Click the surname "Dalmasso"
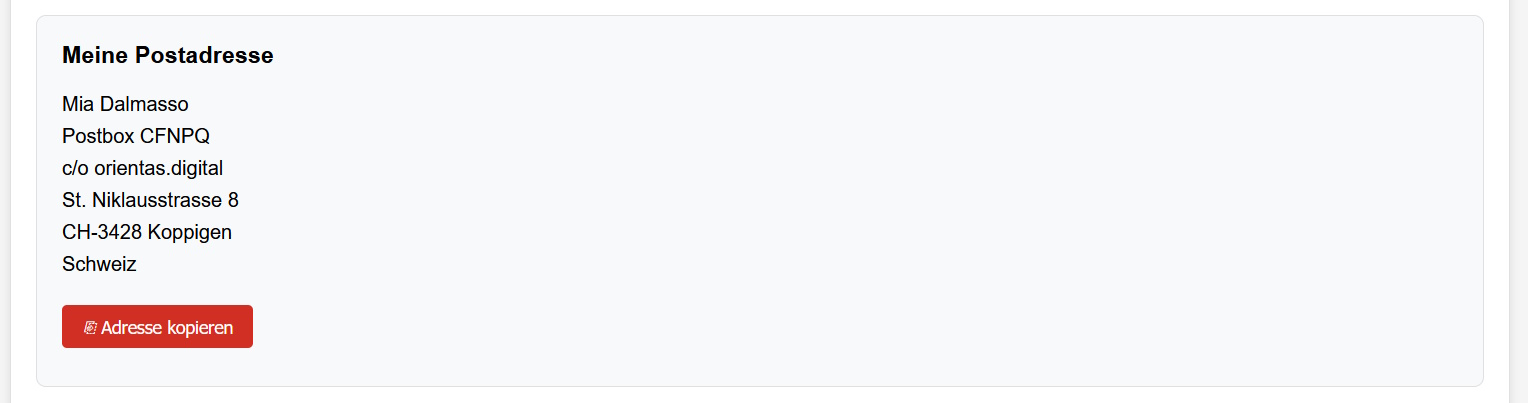This screenshot has height=403, width=1528. (x=144, y=104)
